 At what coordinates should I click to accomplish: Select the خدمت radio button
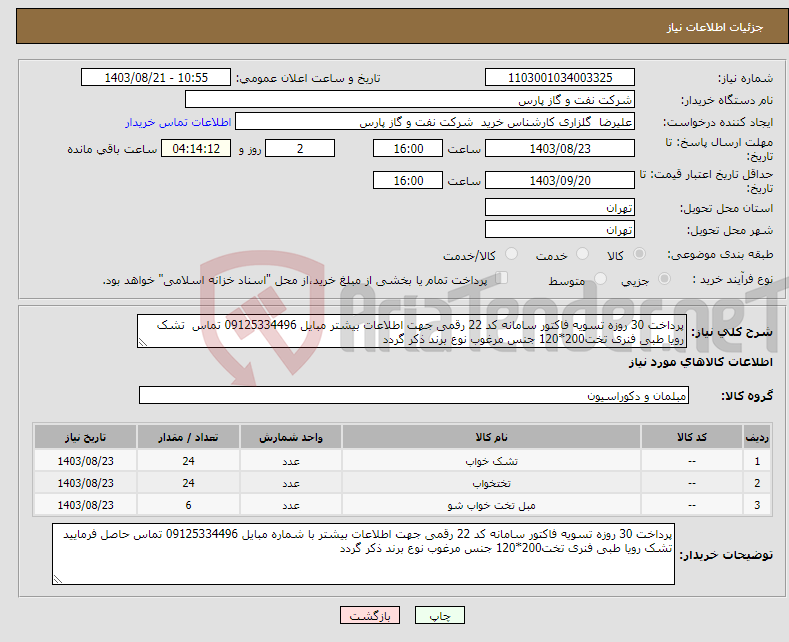(582, 254)
